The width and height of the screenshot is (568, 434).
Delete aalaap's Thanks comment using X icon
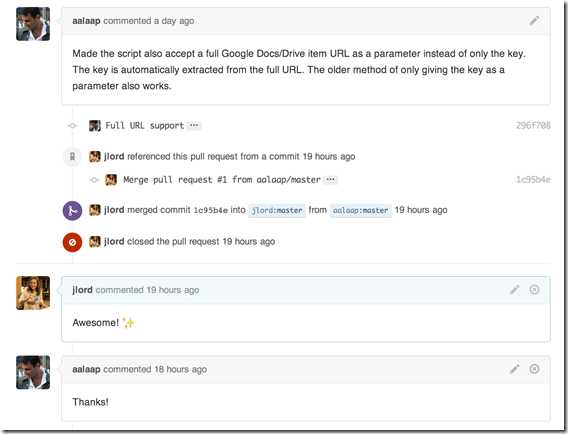[x=534, y=369]
